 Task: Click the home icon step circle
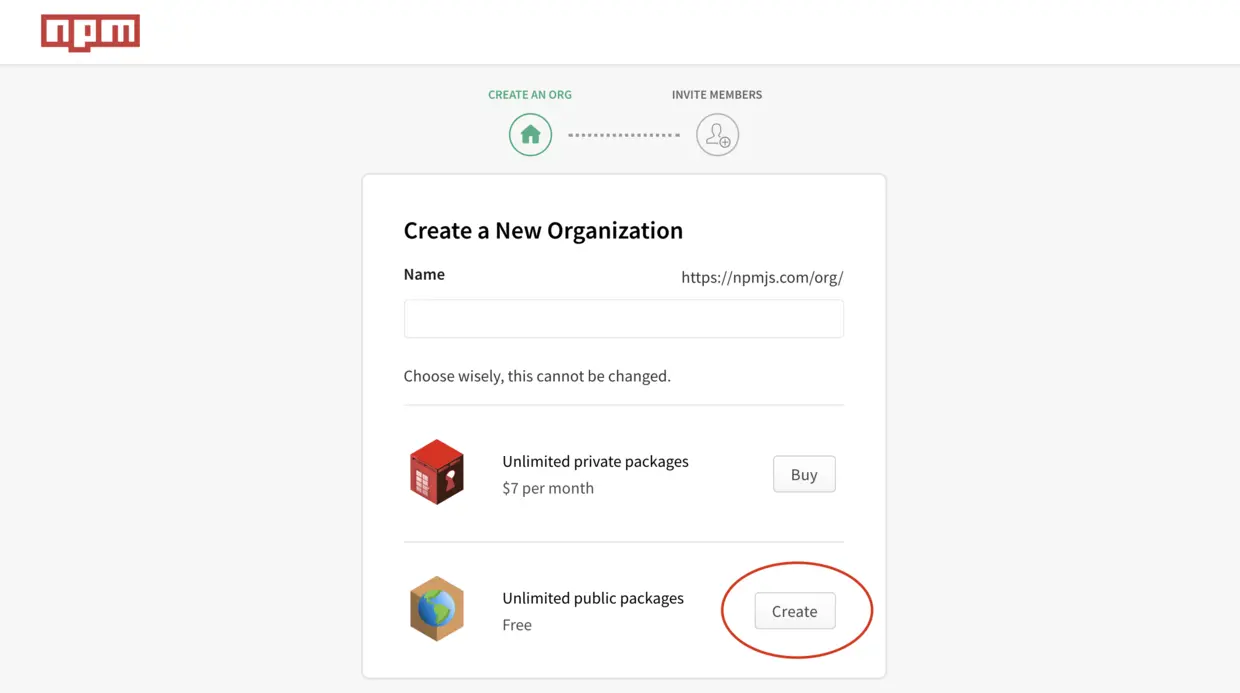coord(530,135)
